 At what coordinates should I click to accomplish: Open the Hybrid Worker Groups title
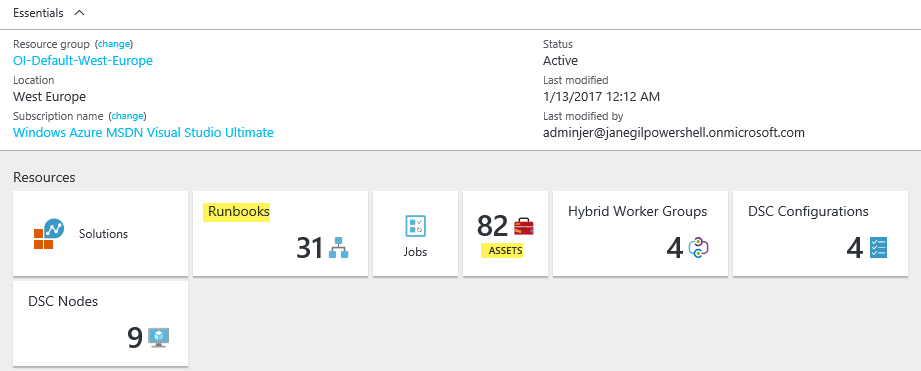[x=637, y=211]
